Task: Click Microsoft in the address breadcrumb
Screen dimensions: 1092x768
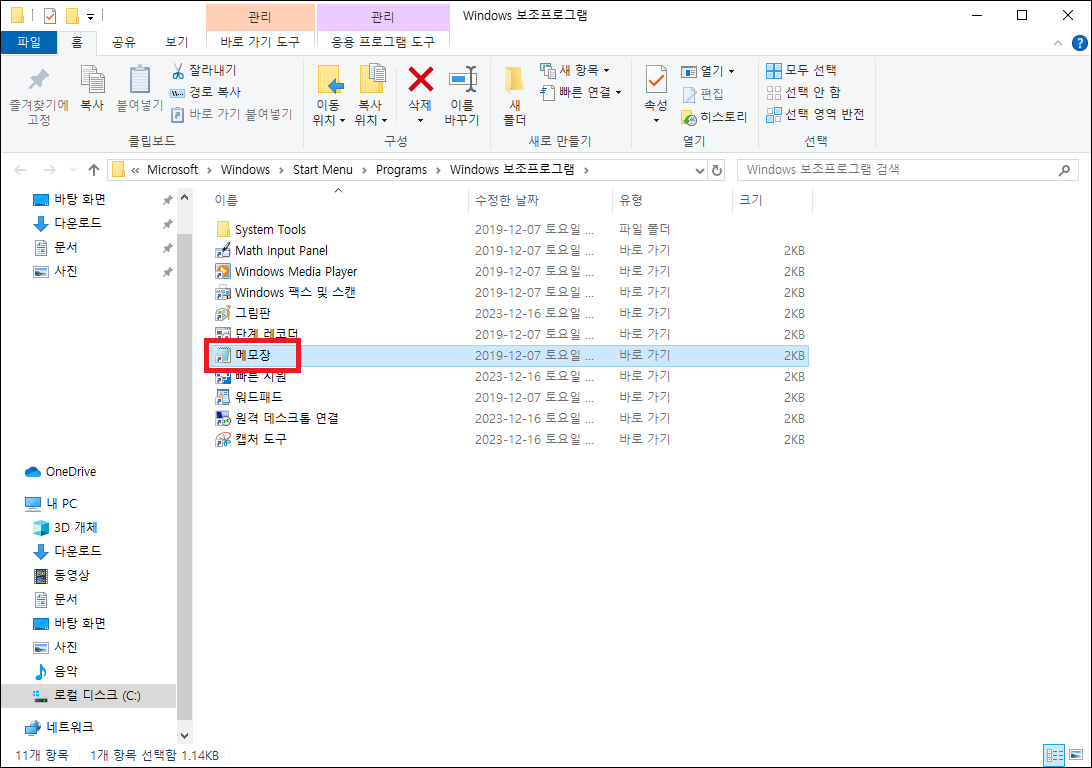Action: [172, 170]
